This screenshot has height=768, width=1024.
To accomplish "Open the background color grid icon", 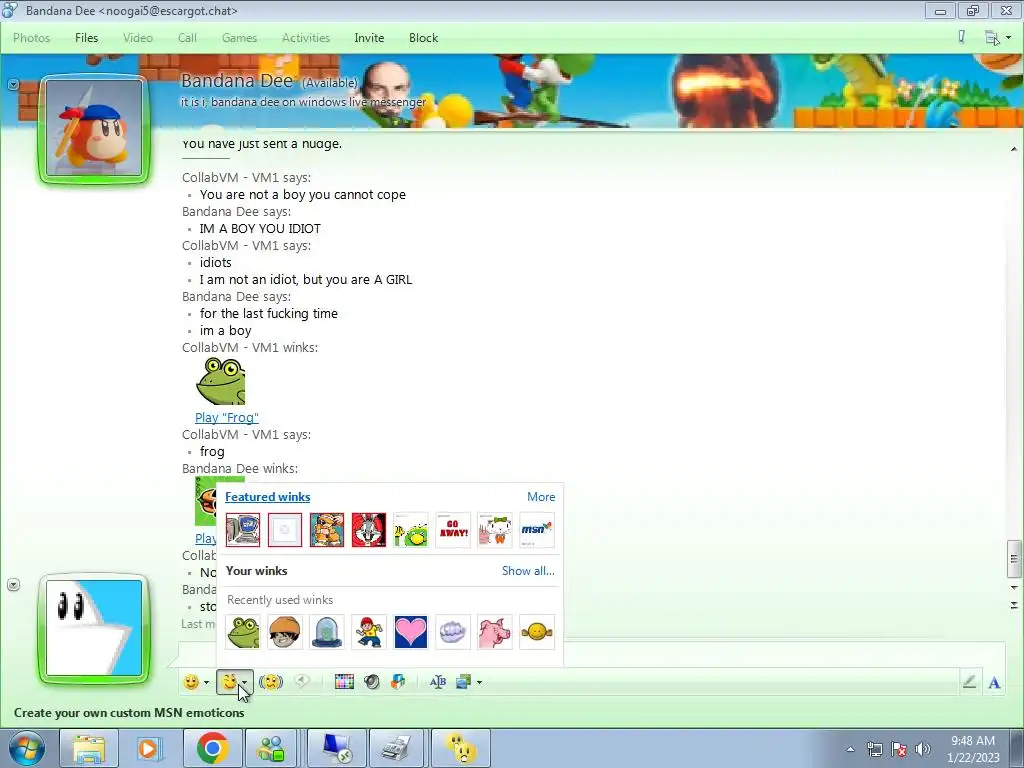I will (344, 682).
